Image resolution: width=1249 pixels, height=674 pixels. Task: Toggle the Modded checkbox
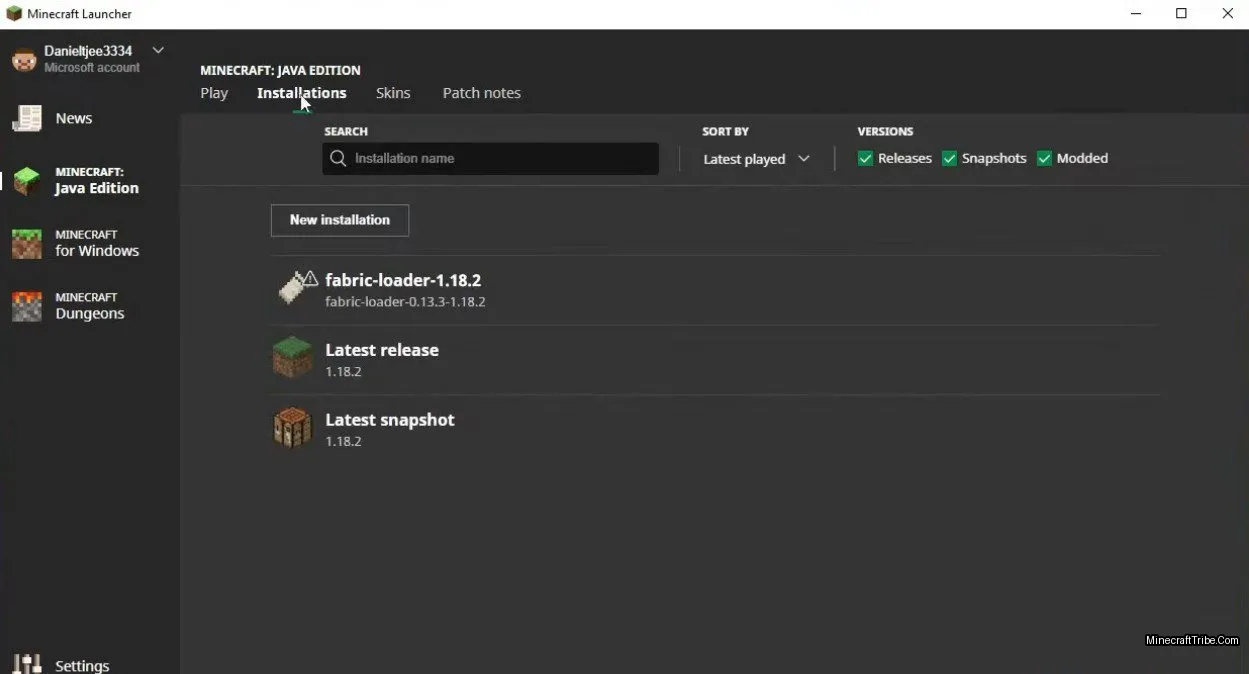tap(1044, 158)
